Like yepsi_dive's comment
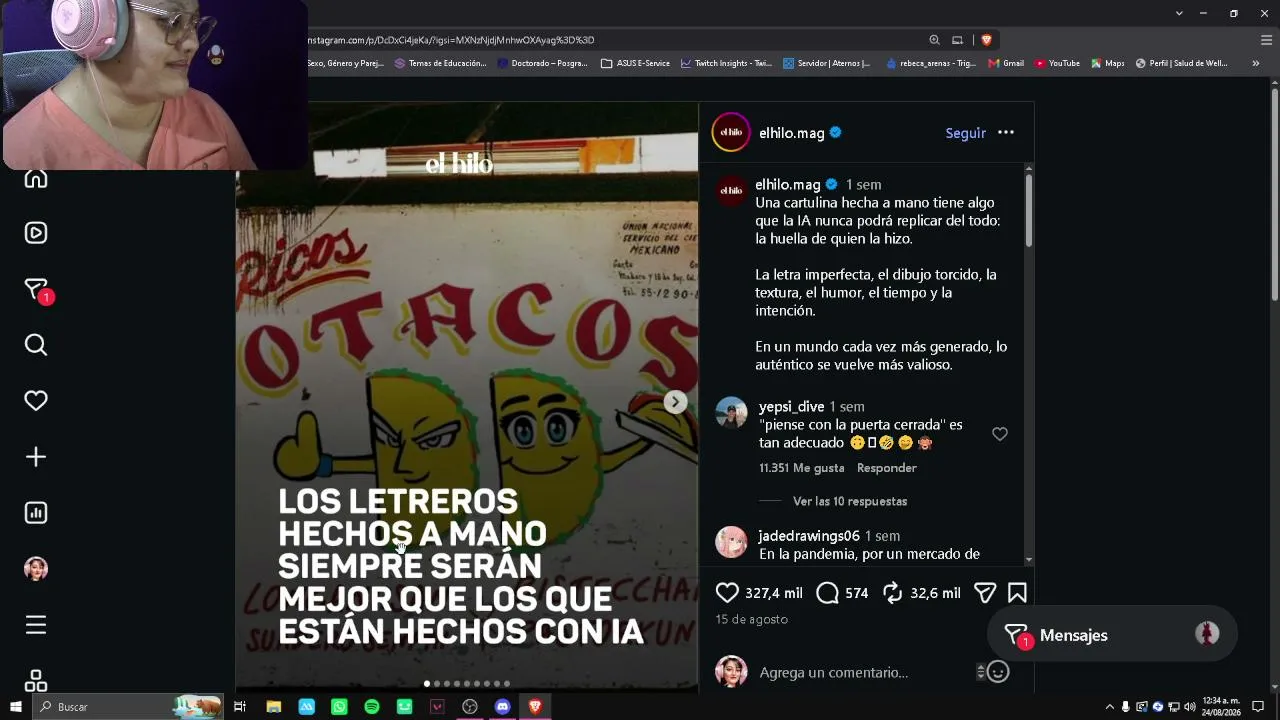Viewport: 1280px width, 720px height. 1000,434
